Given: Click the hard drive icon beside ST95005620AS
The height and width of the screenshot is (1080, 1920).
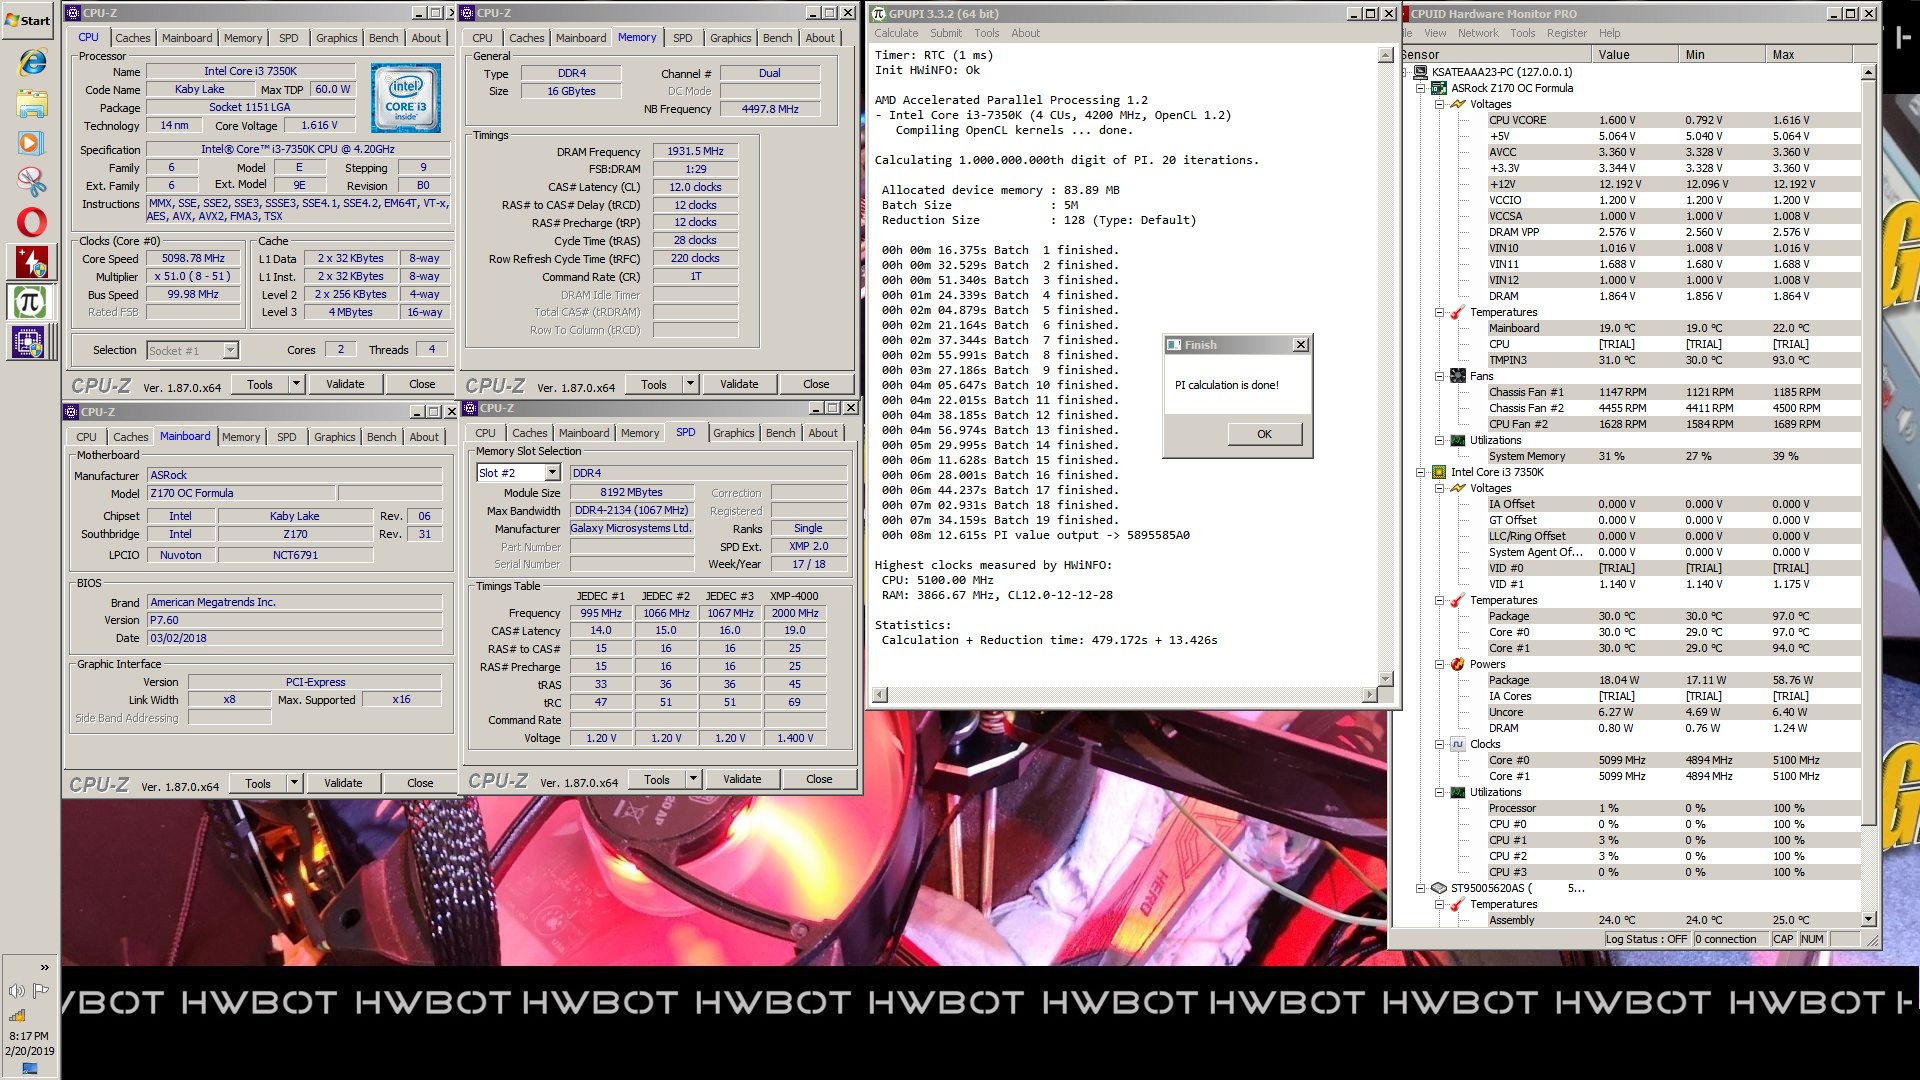Looking at the screenshot, I should 1439,888.
